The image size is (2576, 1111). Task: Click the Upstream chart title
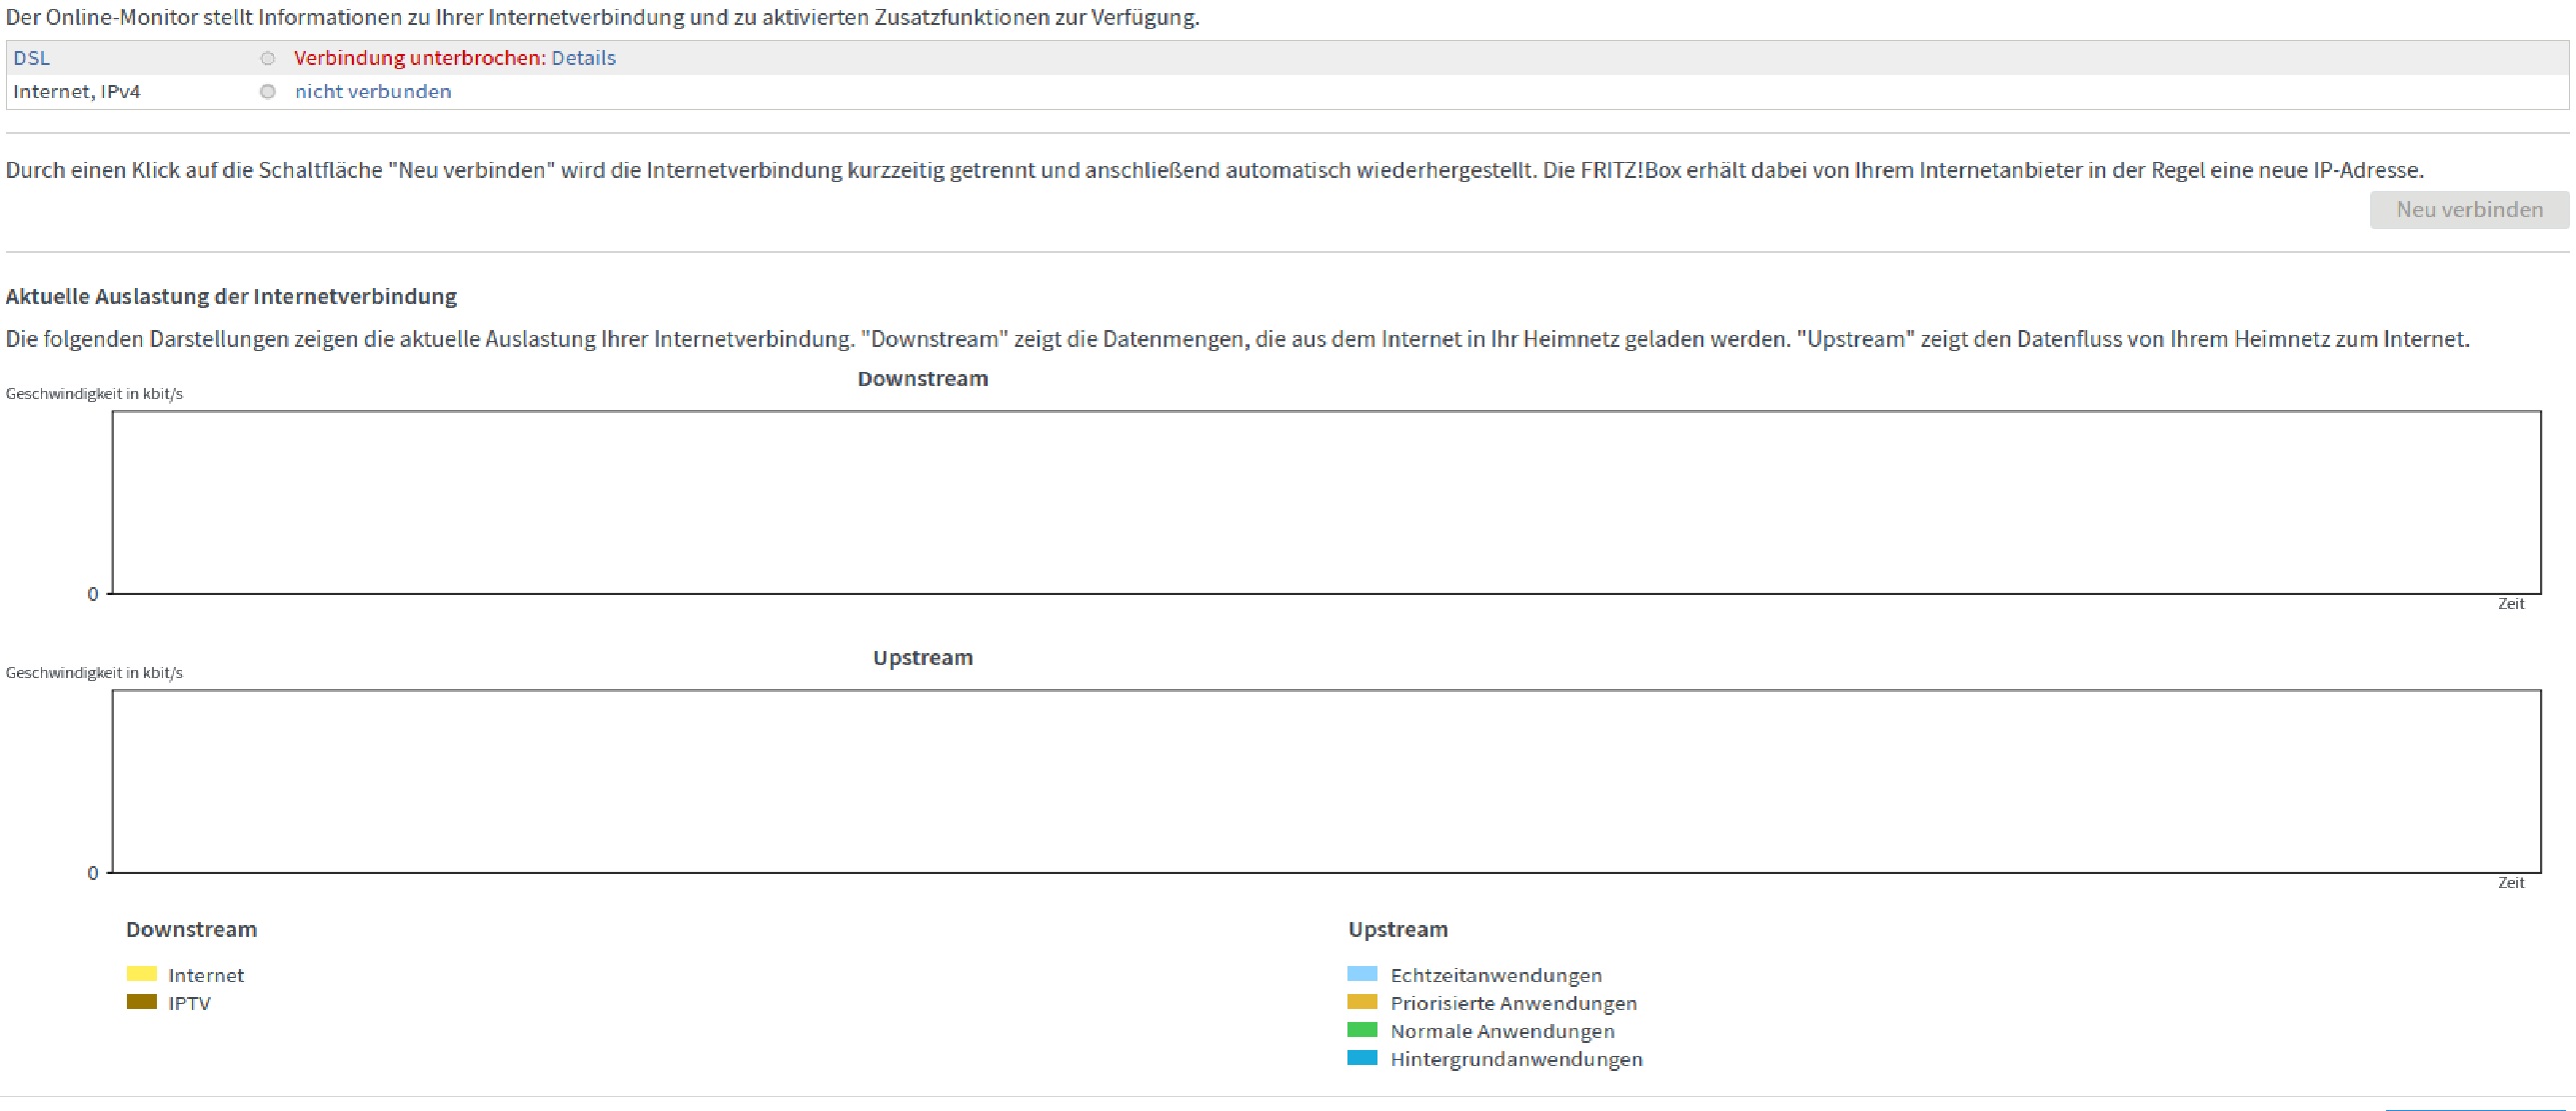pos(922,658)
